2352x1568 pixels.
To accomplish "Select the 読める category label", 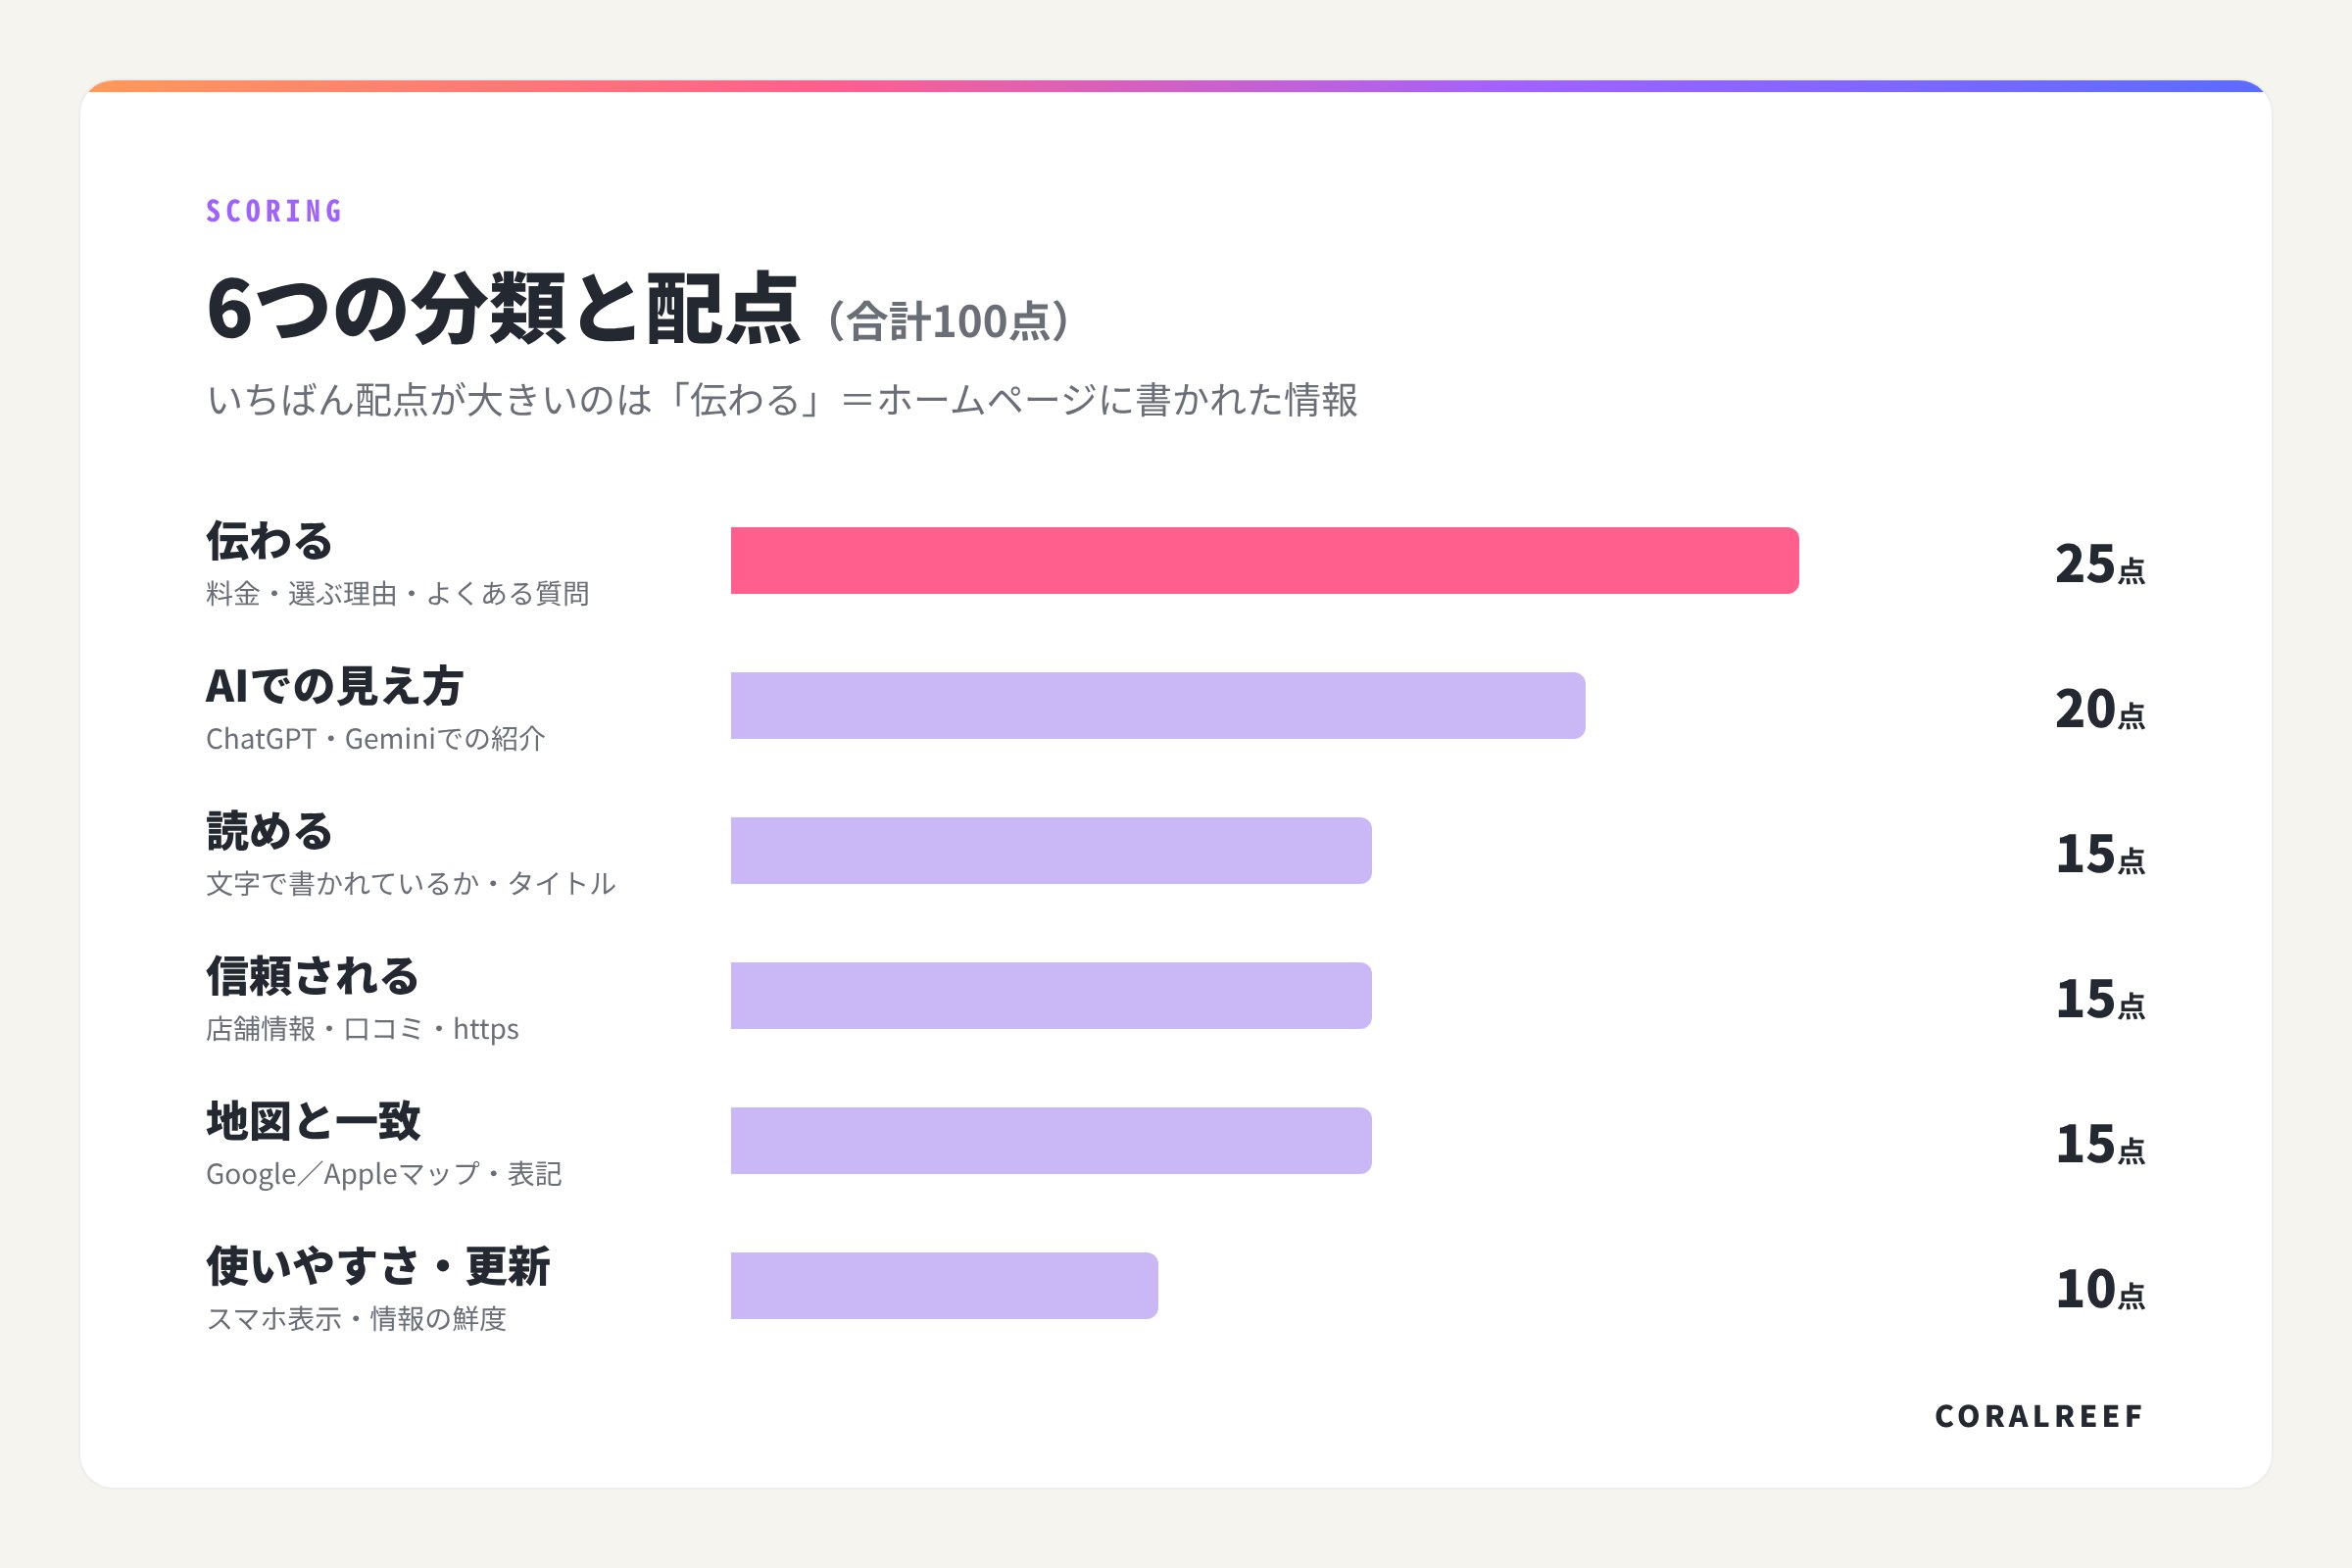I will 269,831.
